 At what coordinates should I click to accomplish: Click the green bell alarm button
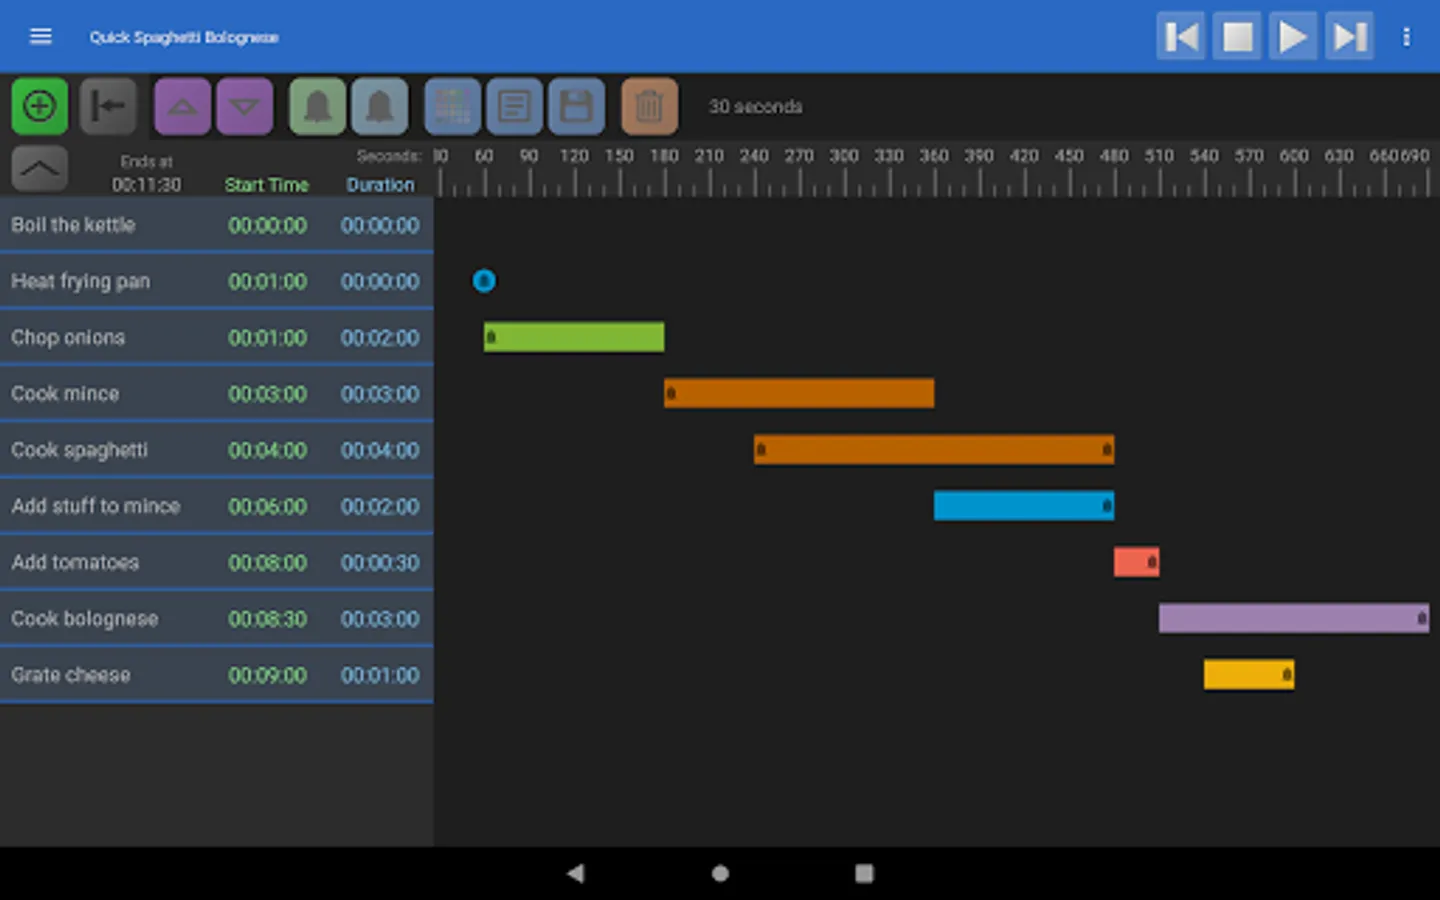tap(317, 106)
